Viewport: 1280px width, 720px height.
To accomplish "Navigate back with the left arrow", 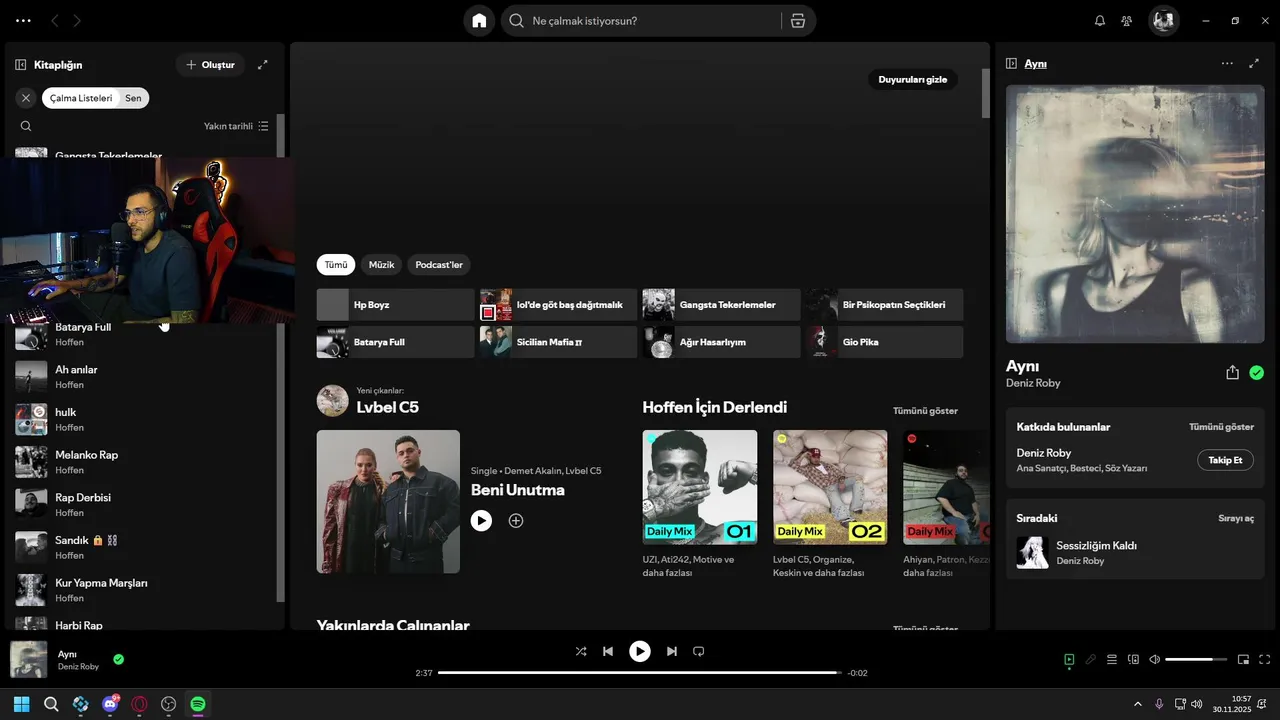I will (54, 21).
